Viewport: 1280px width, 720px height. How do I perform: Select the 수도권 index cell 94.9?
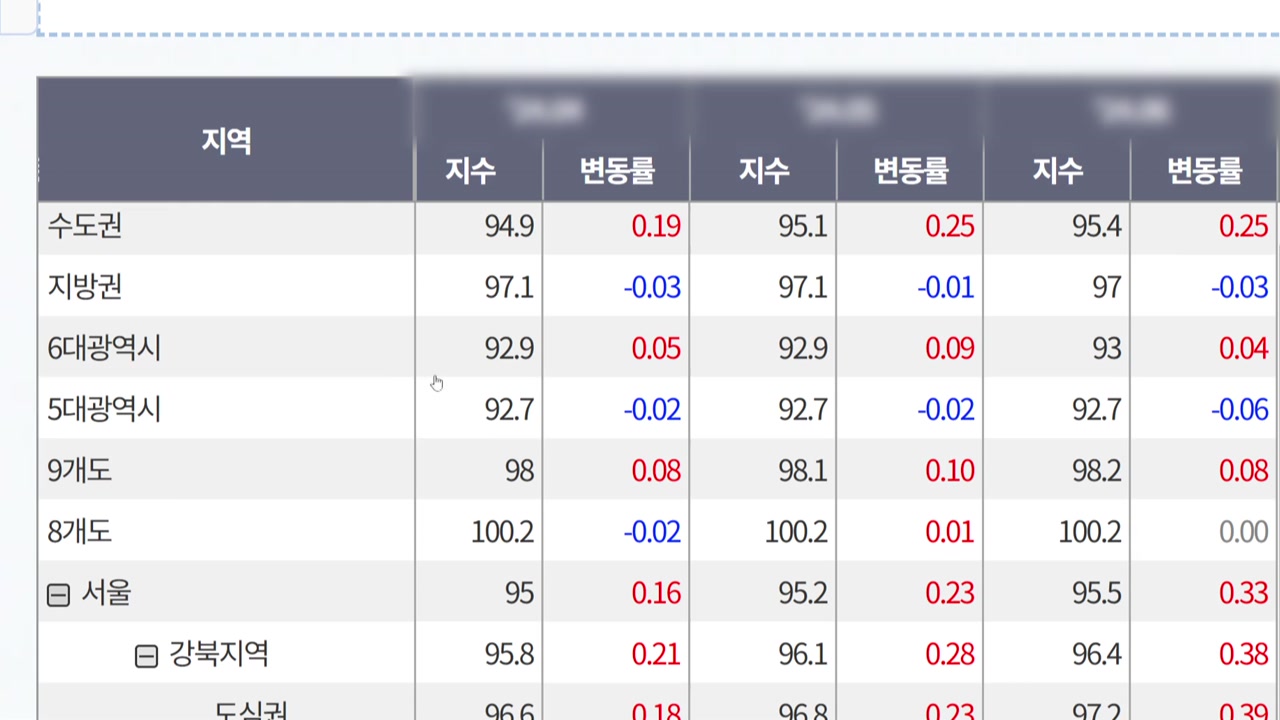(x=509, y=226)
